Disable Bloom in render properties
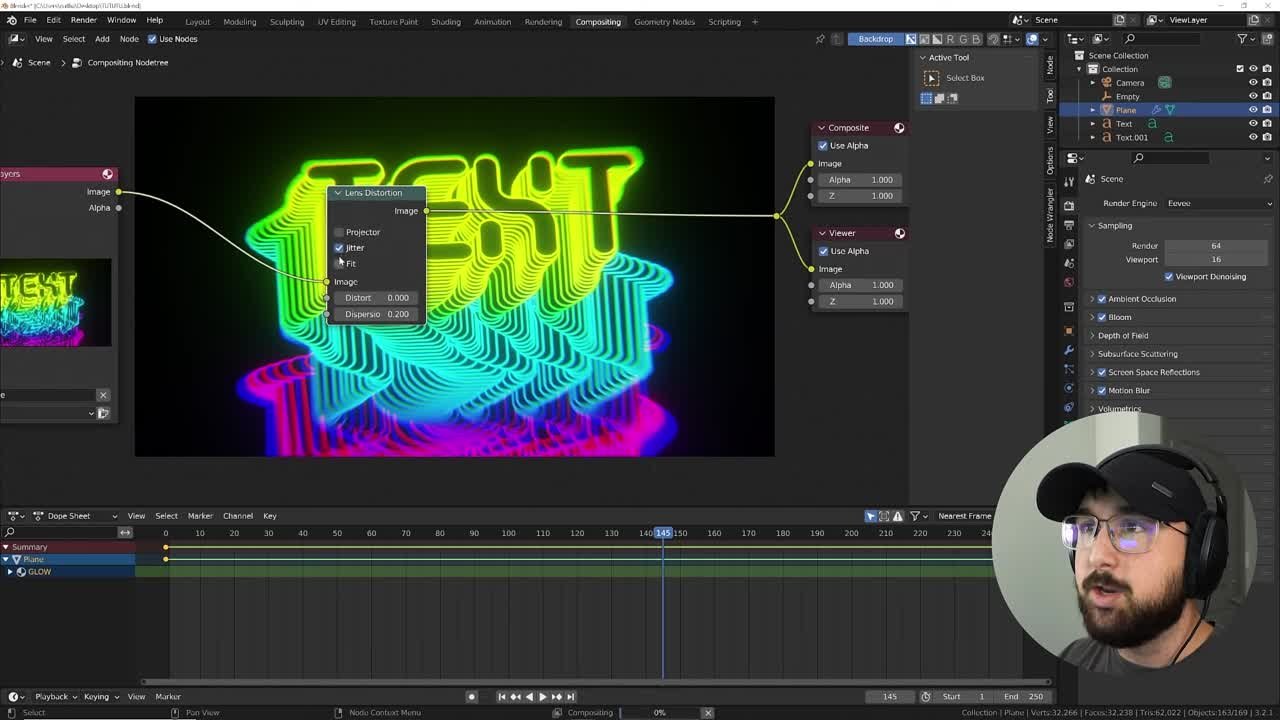The height and width of the screenshot is (720, 1280). pyautogui.click(x=1102, y=317)
